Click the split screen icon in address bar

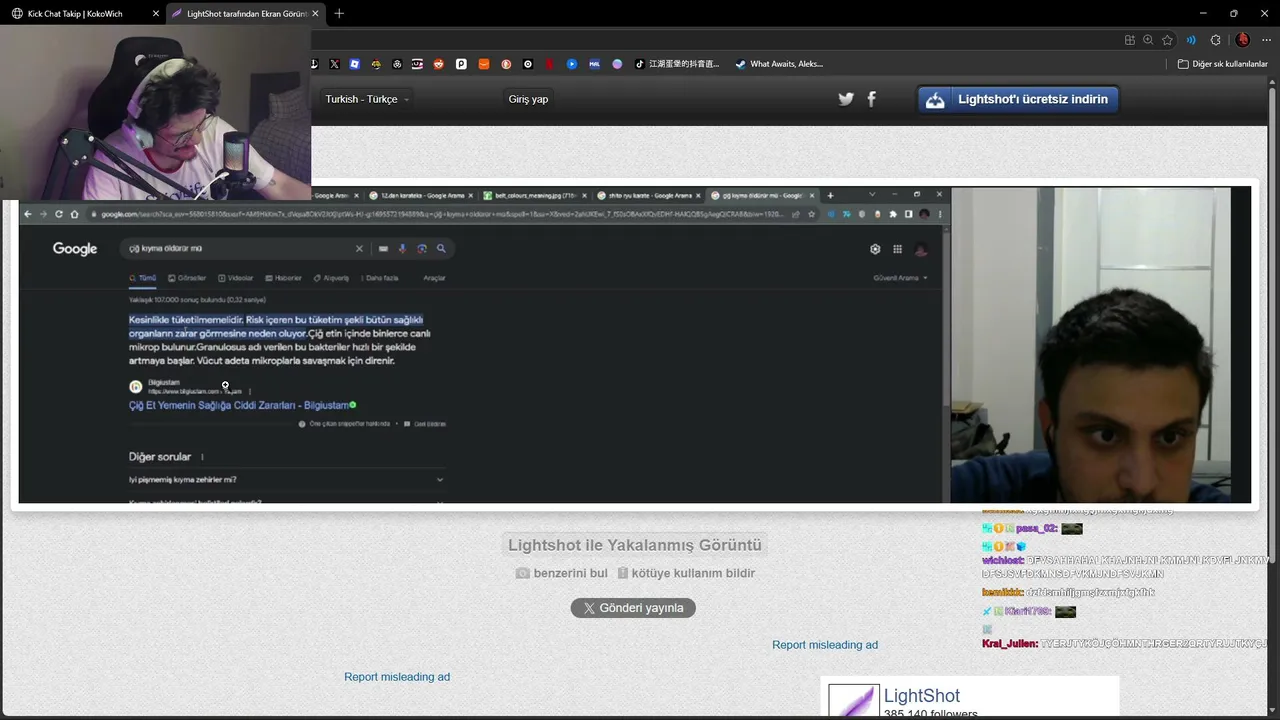(1129, 40)
